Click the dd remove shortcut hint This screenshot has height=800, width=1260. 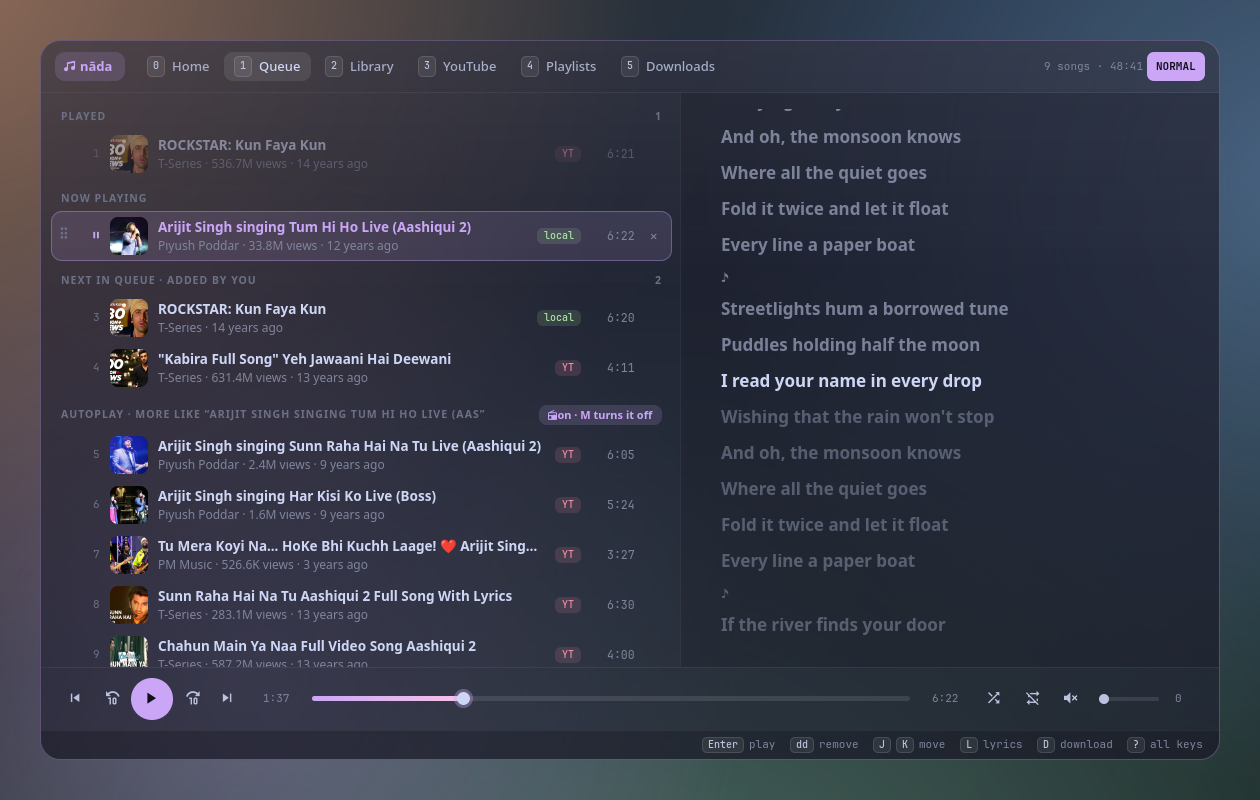824,744
